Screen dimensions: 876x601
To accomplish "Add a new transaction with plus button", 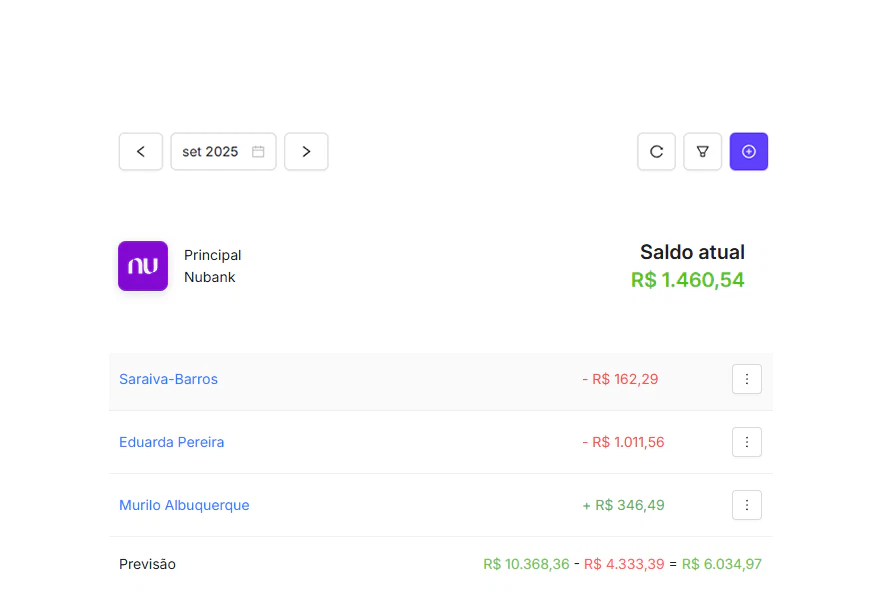I will point(749,151).
